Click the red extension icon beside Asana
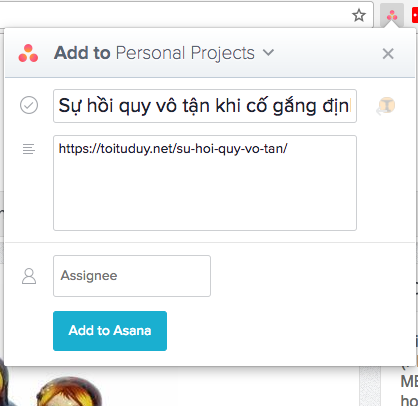The image size is (418, 406). tap(415, 15)
